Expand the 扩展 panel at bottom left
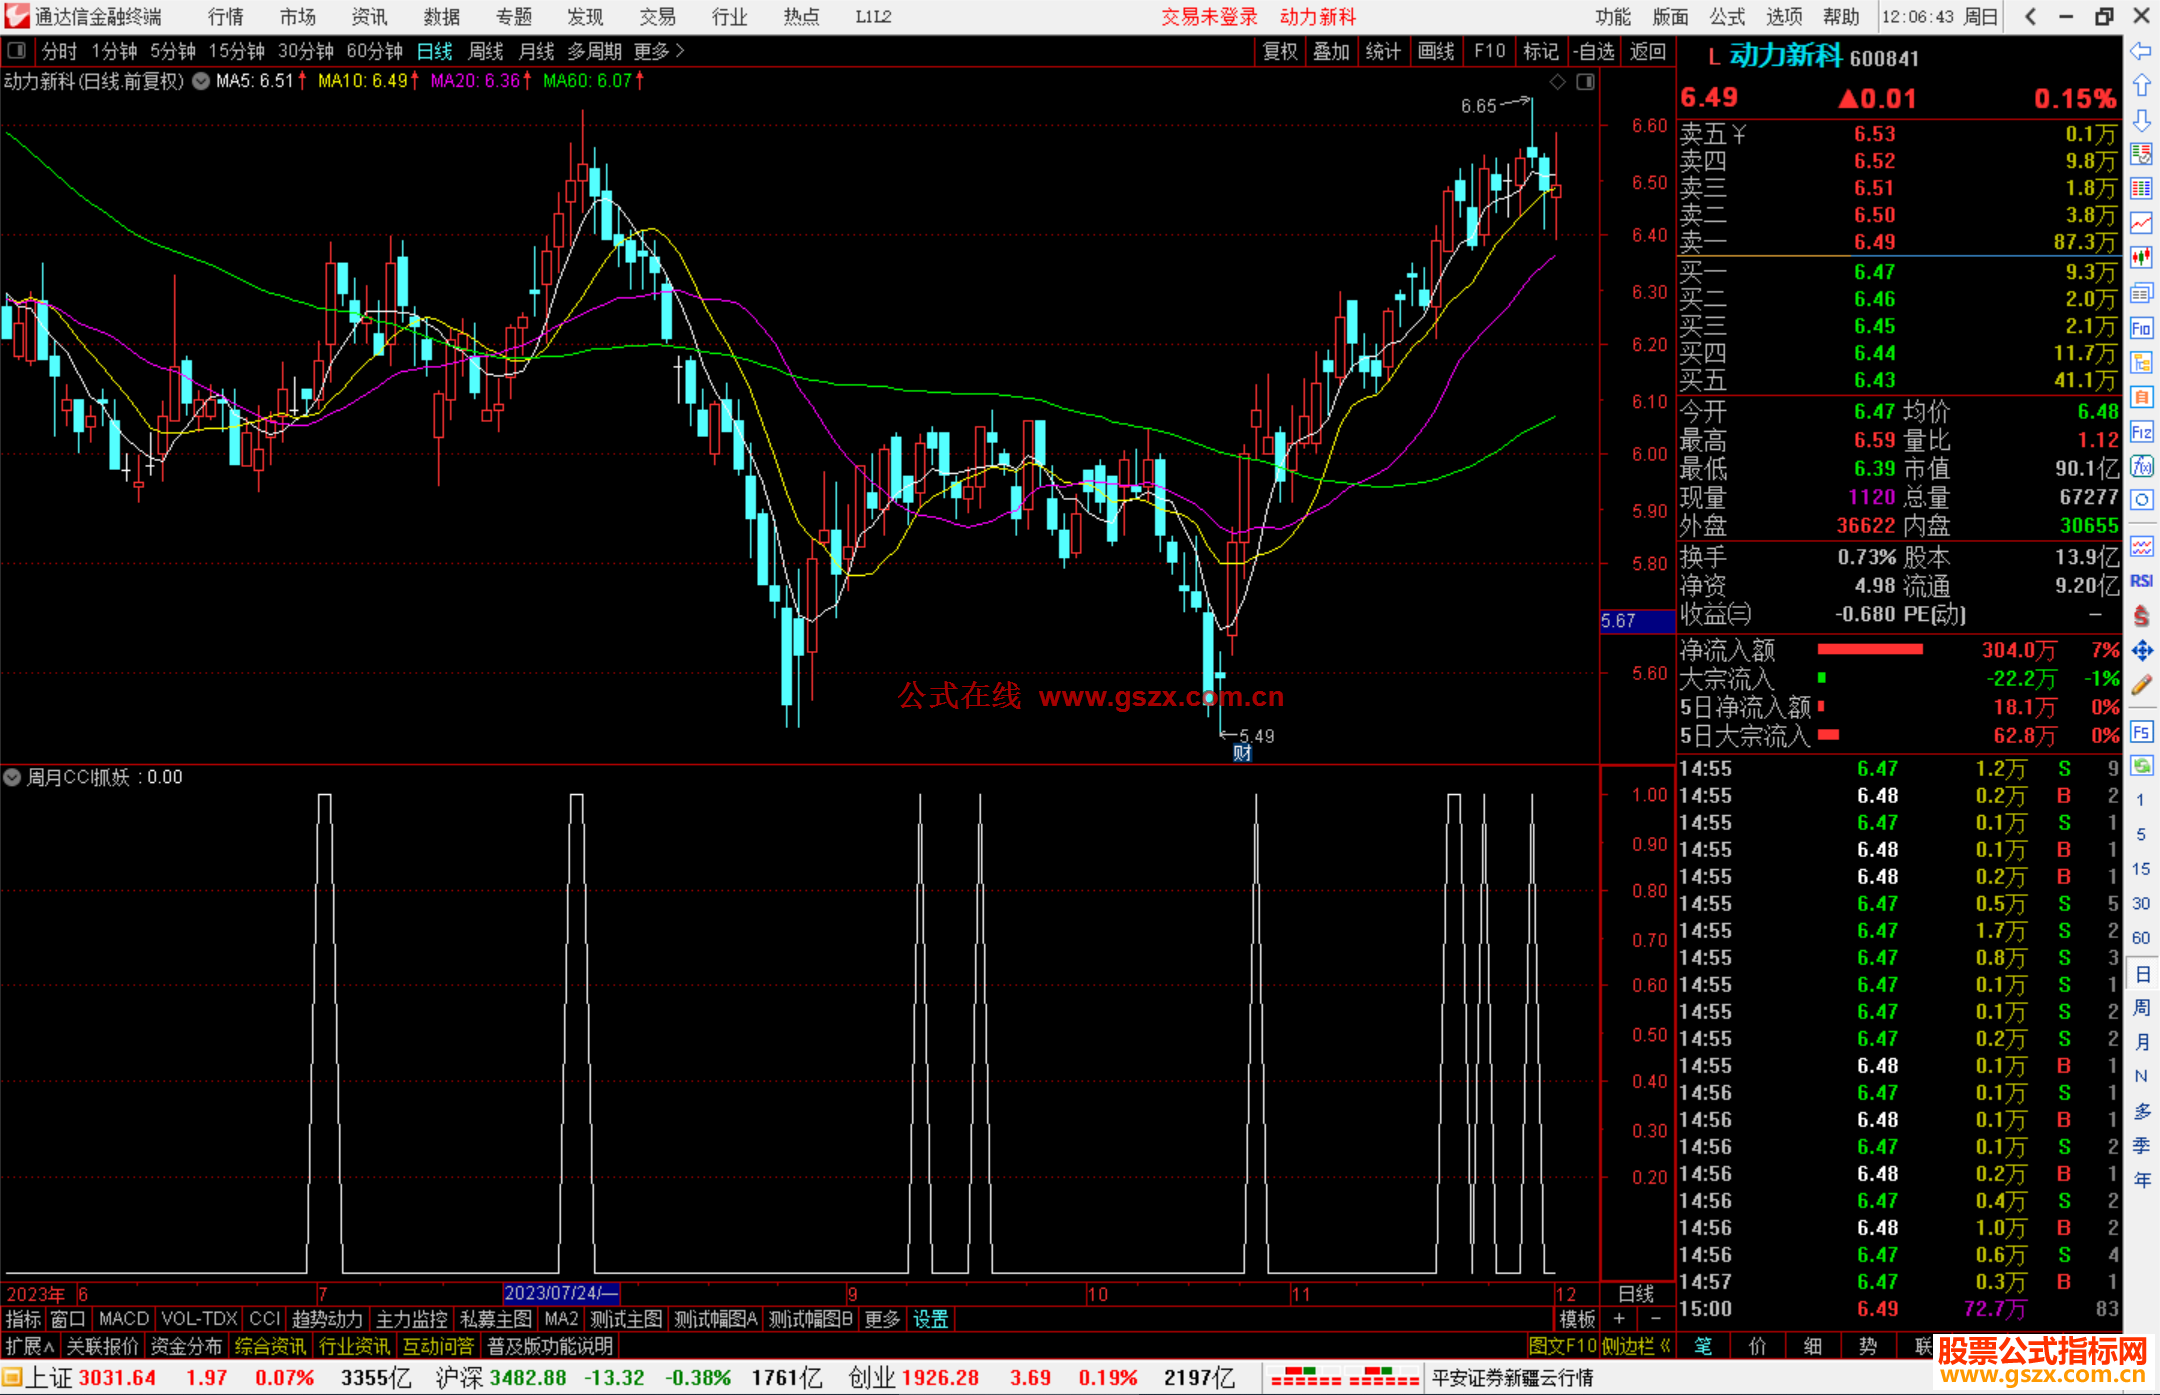This screenshot has width=2160, height=1395. [x=29, y=1346]
